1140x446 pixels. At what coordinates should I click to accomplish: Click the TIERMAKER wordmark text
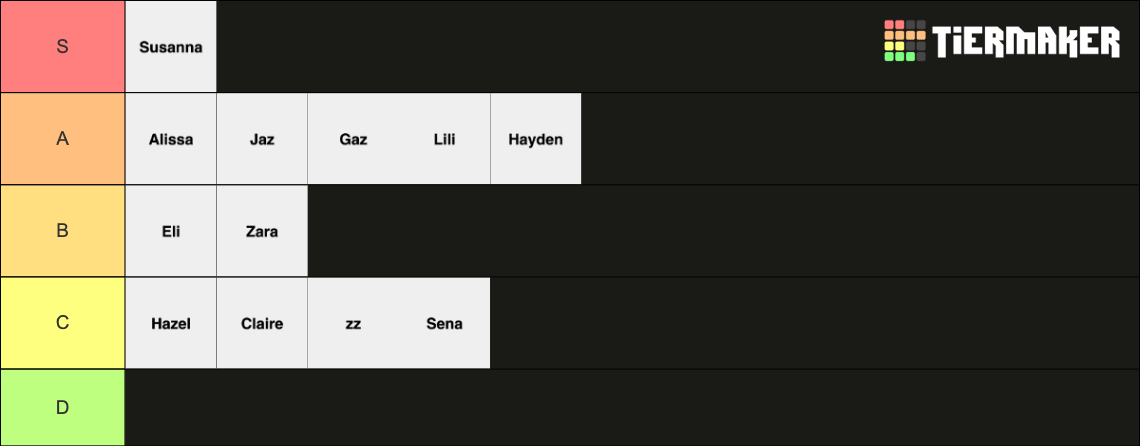click(x=1027, y=41)
